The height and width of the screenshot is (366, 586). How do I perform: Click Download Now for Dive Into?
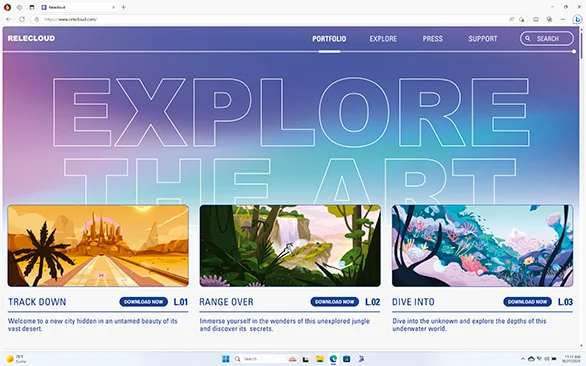point(527,302)
